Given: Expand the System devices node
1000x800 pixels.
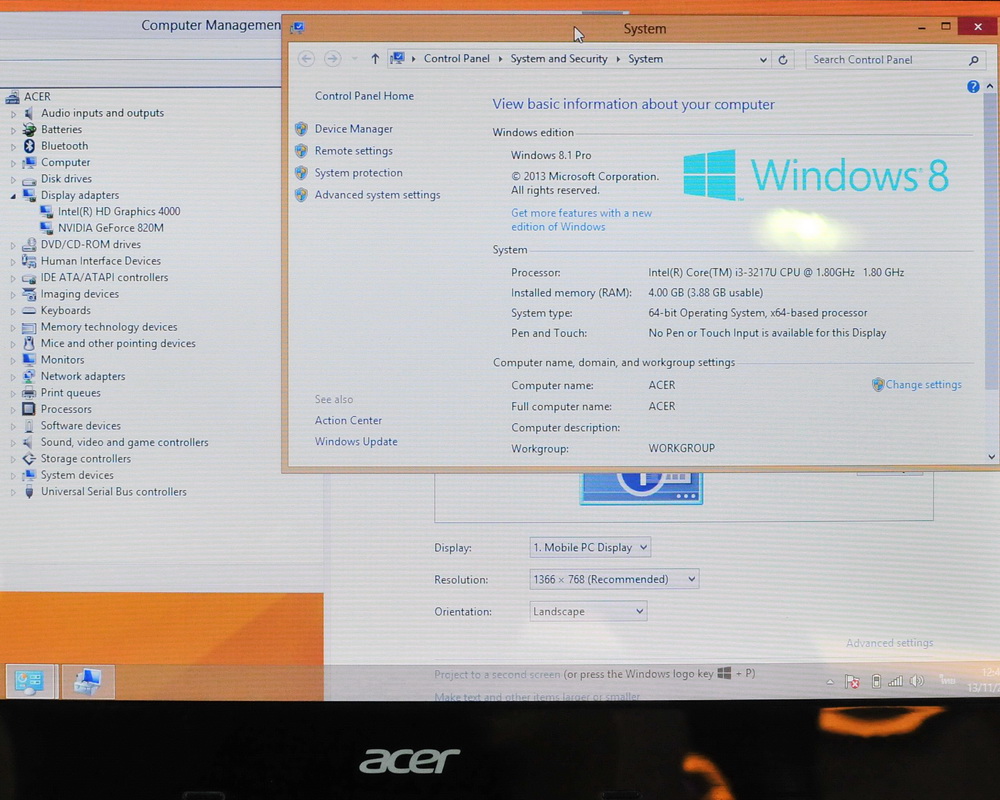Looking at the screenshot, I should point(13,476).
